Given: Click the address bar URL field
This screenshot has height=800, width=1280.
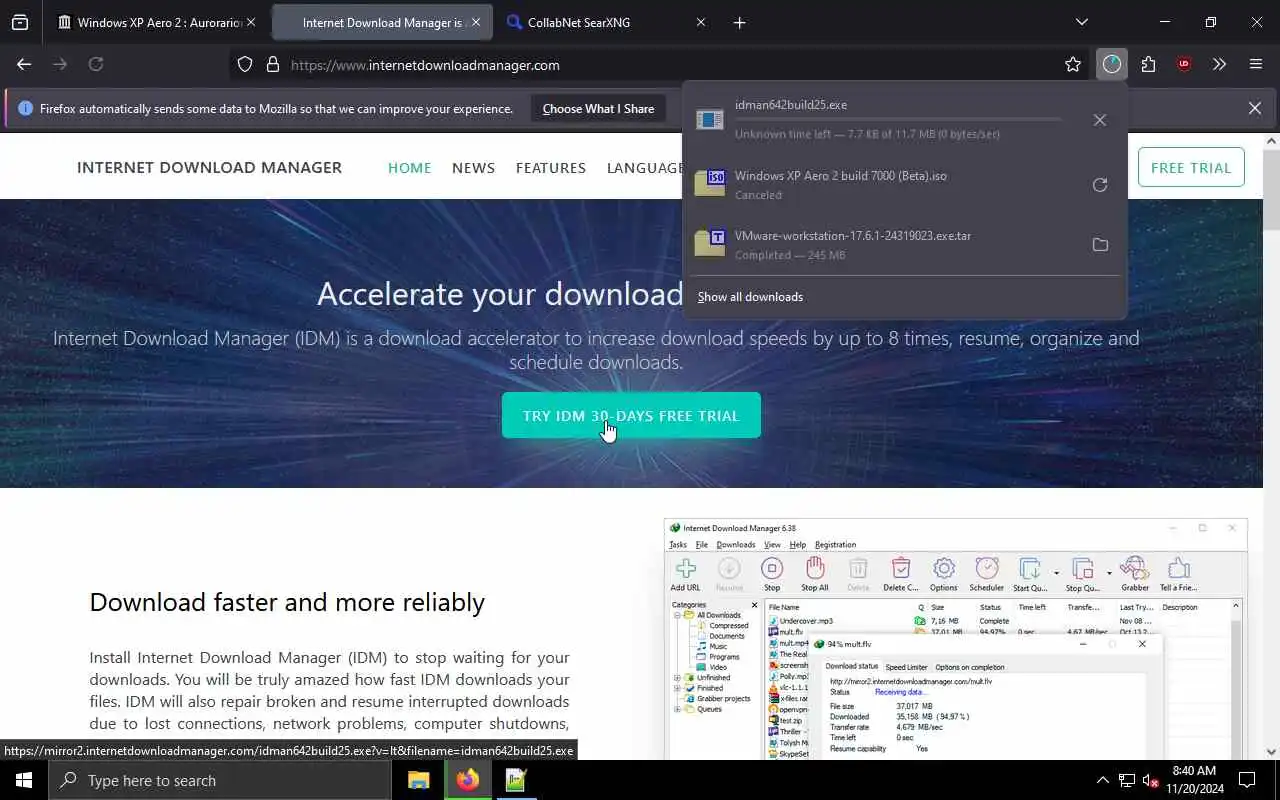Looking at the screenshot, I should 660,64.
